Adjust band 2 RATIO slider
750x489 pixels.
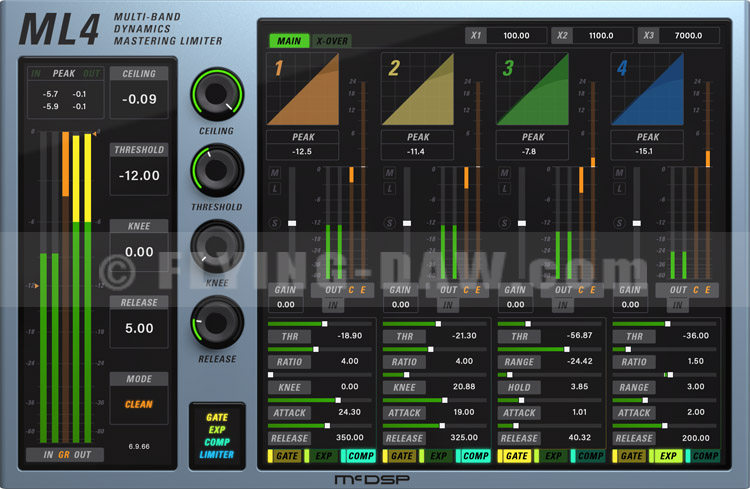tap(434, 349)
